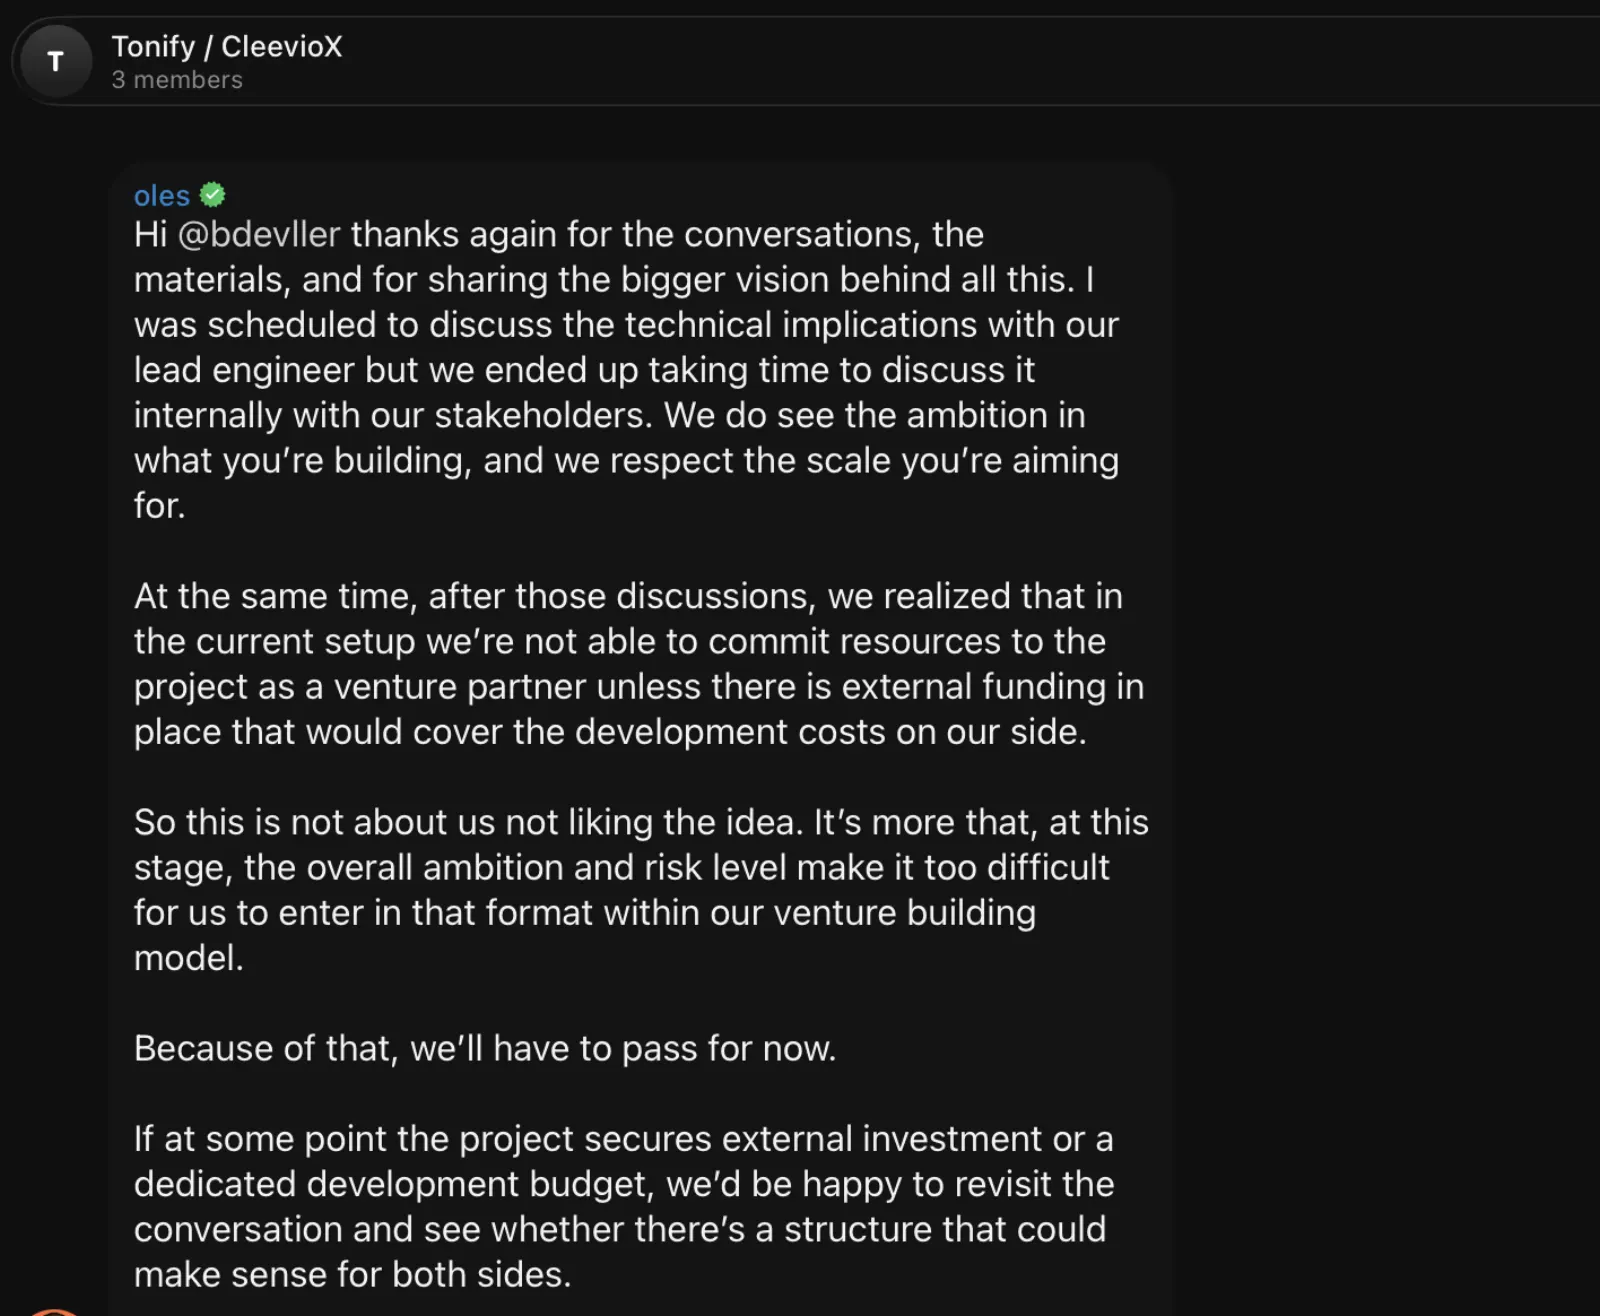Viewport: 1600px width, 1316px height.
Task: Select the line 'Because of that, we'll have to pass'
Action: [x=485, y=1048]
